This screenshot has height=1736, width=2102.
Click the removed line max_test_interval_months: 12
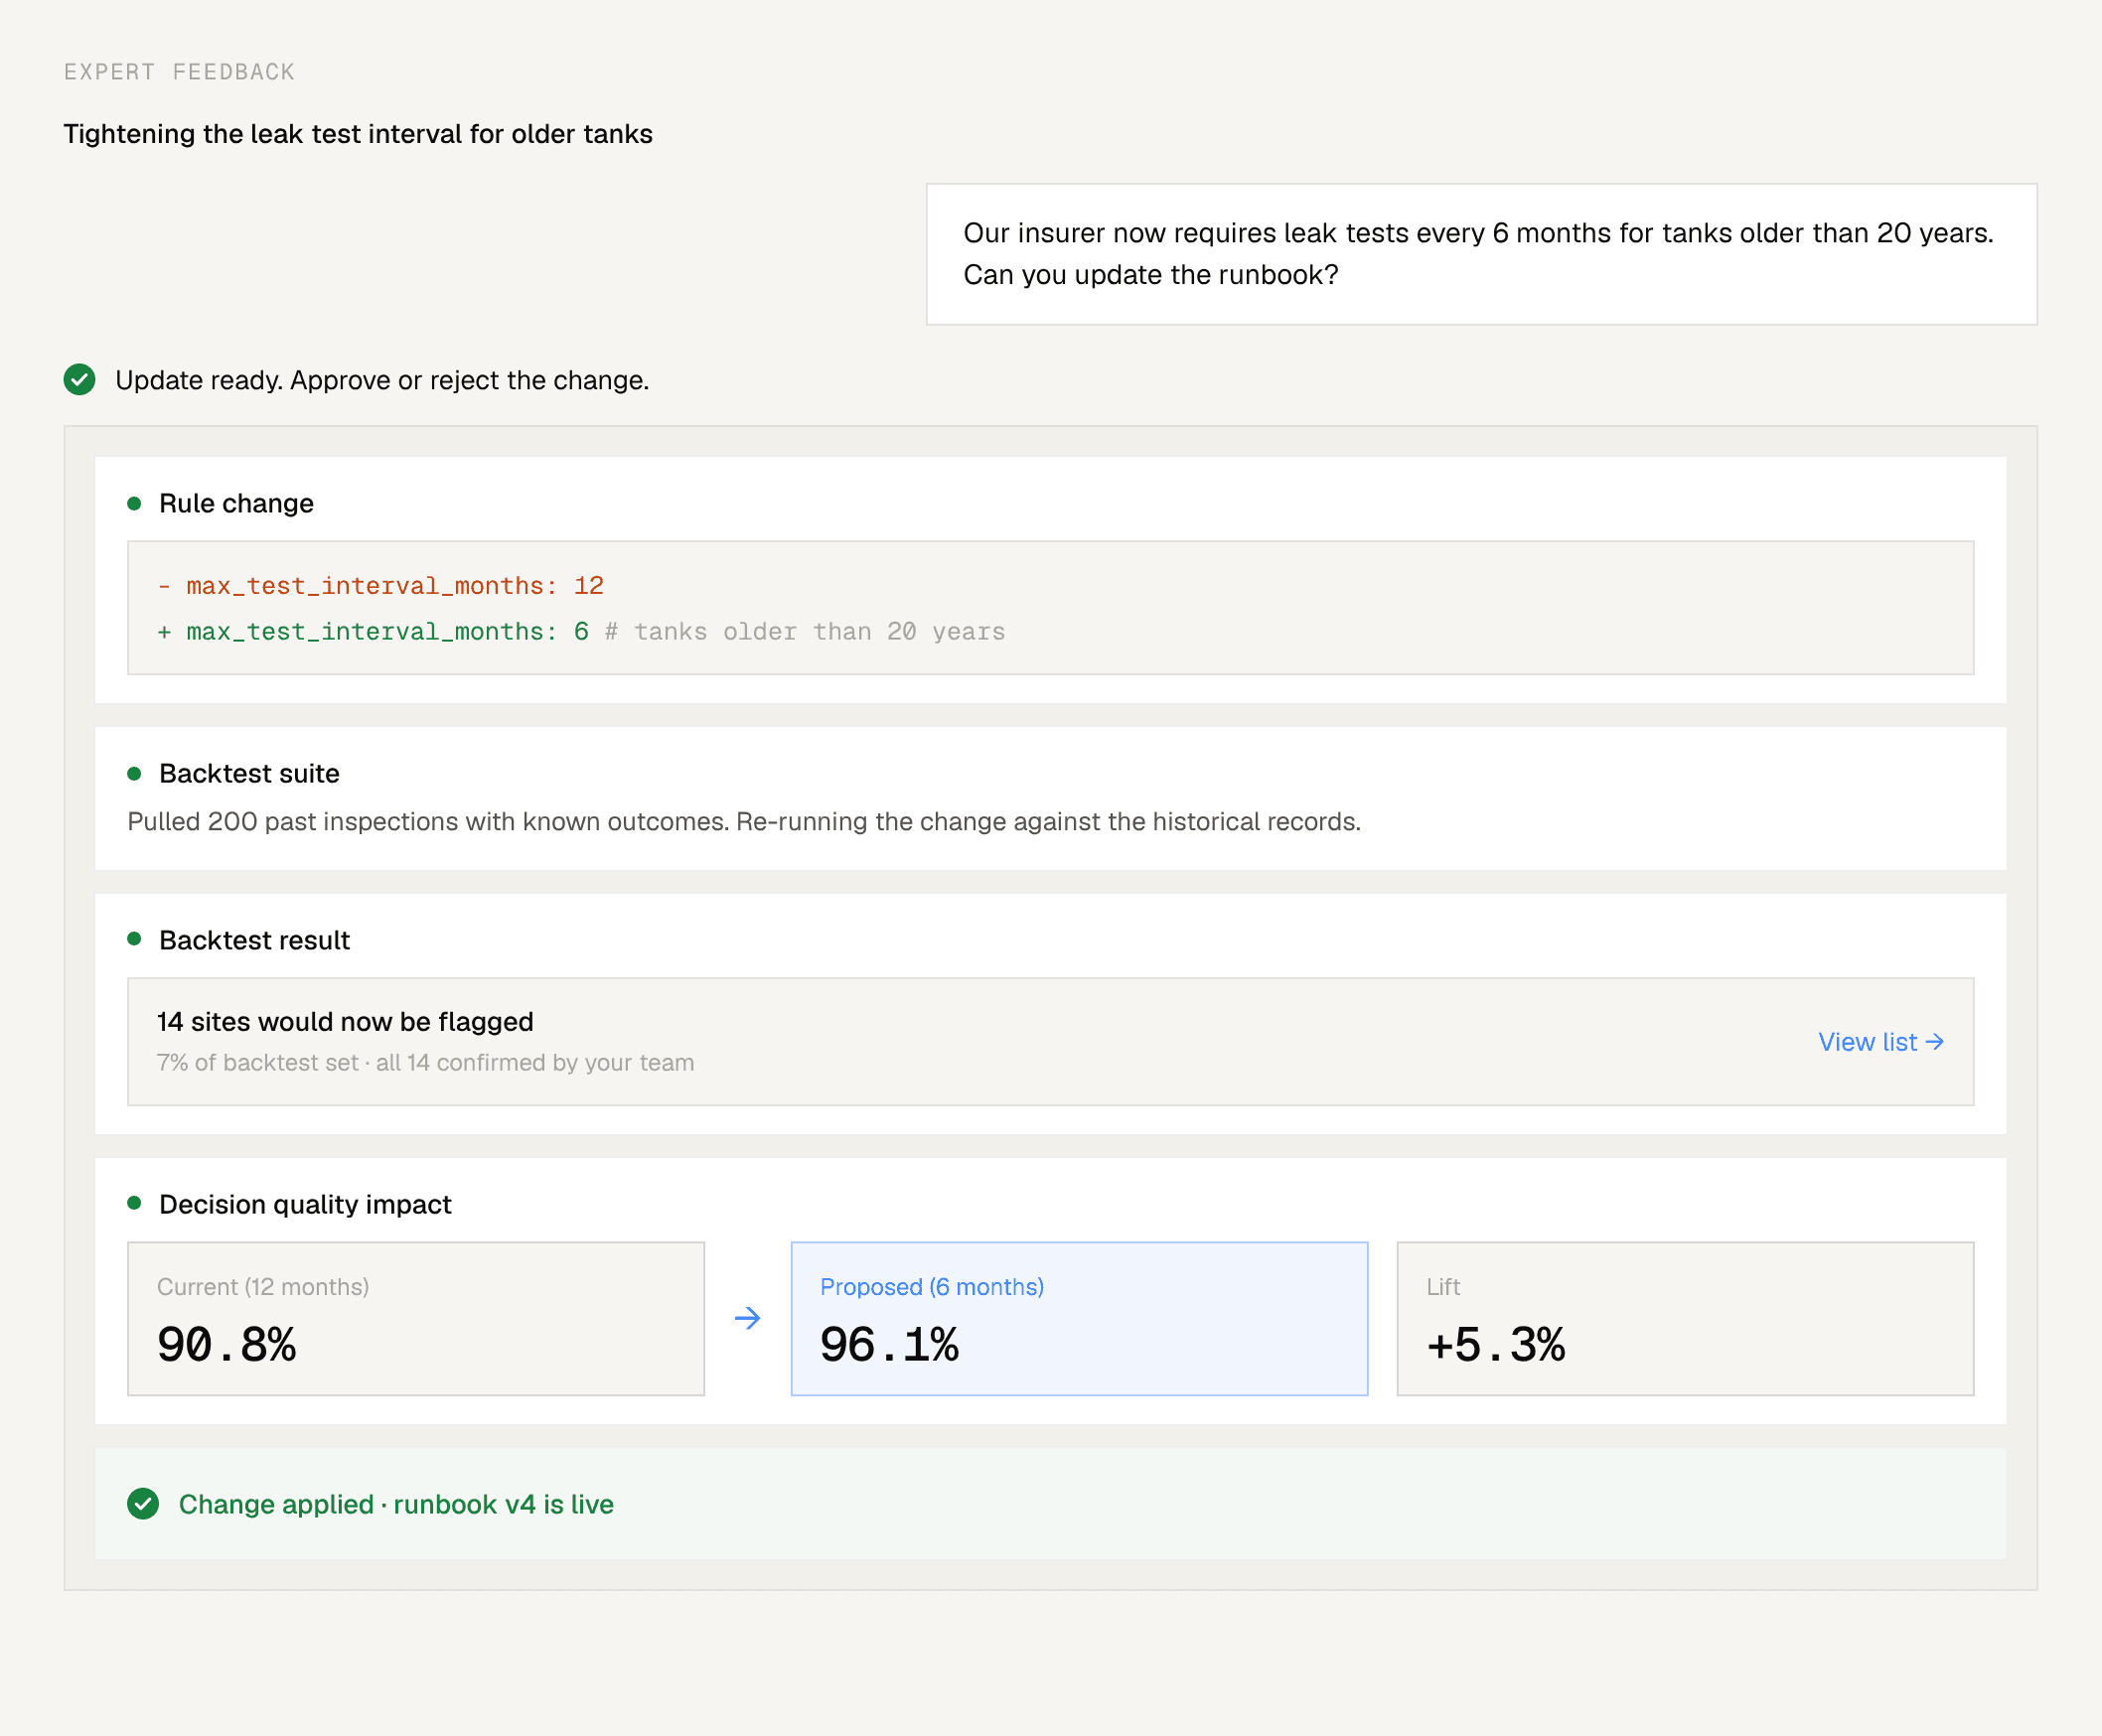click(x=381, y=586)
